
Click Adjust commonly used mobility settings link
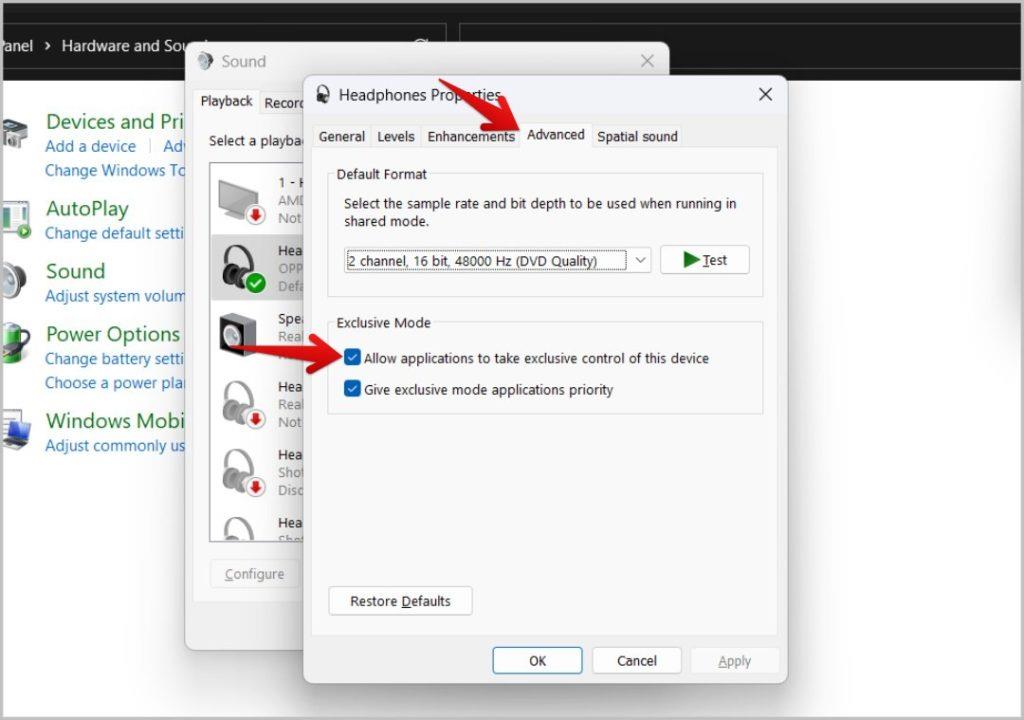pos(115,446)
